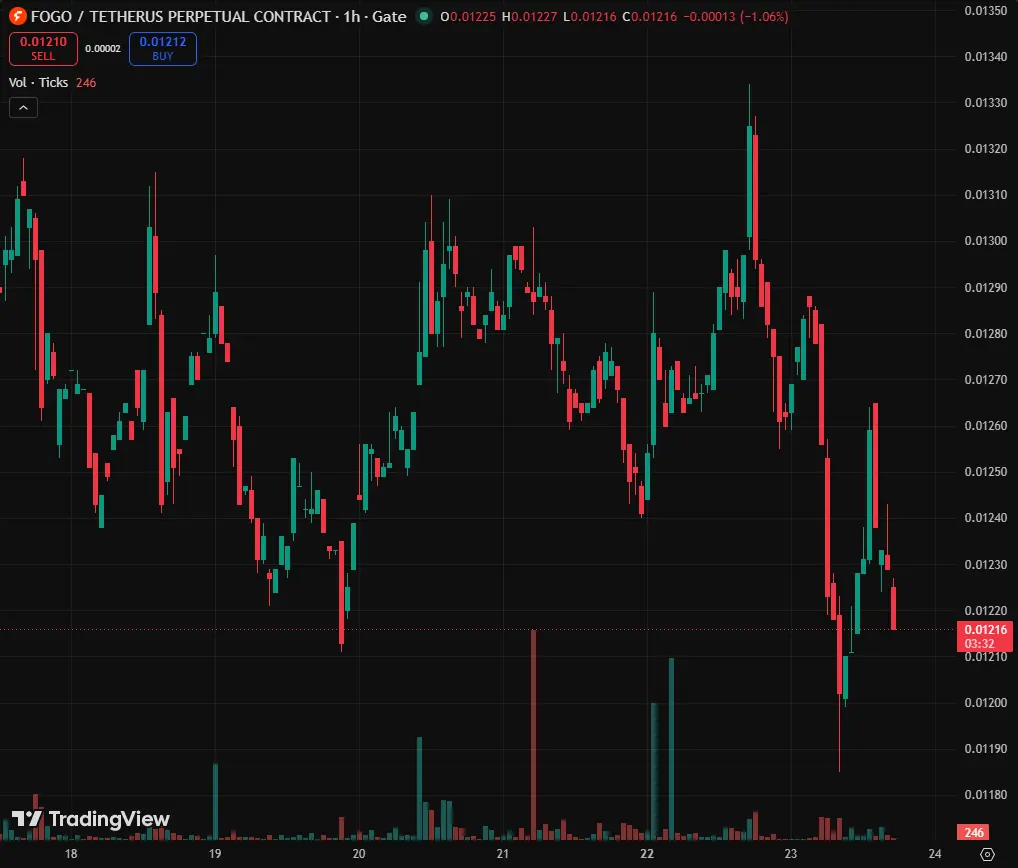Click the green market status dot
1018x868 pixels.
point(424,16)
